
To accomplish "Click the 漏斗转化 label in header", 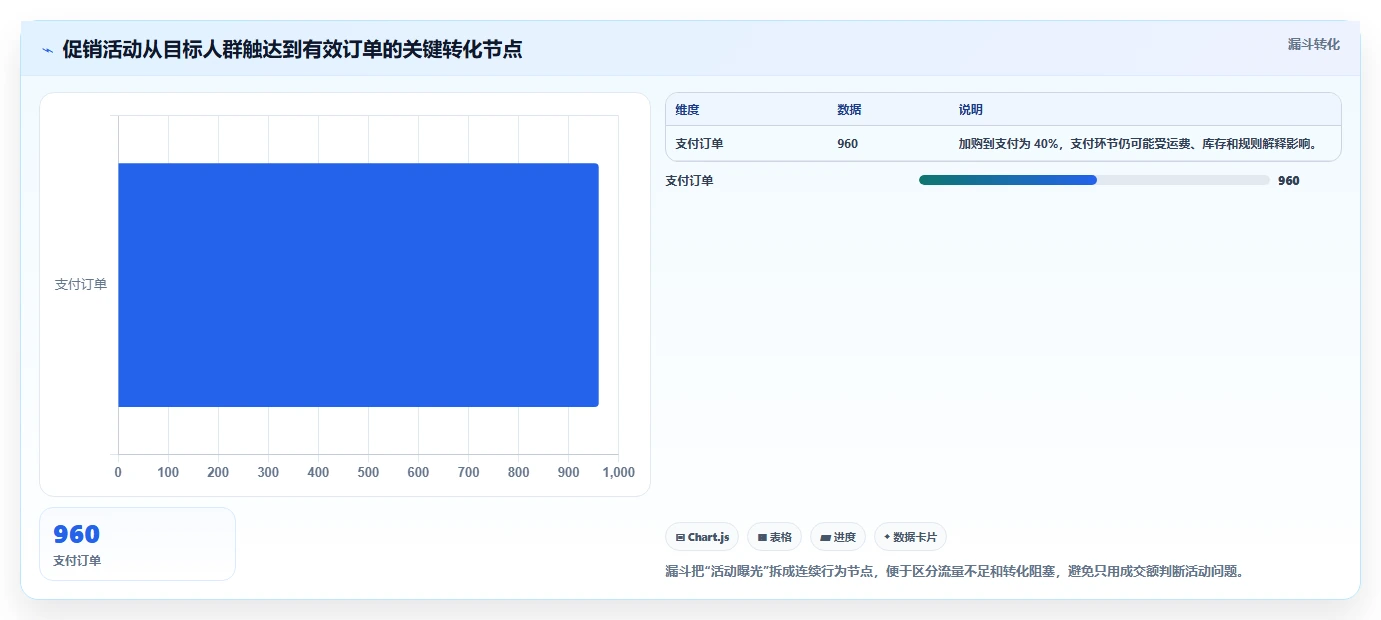I will pyautogui.click(x=1313, y=44).
